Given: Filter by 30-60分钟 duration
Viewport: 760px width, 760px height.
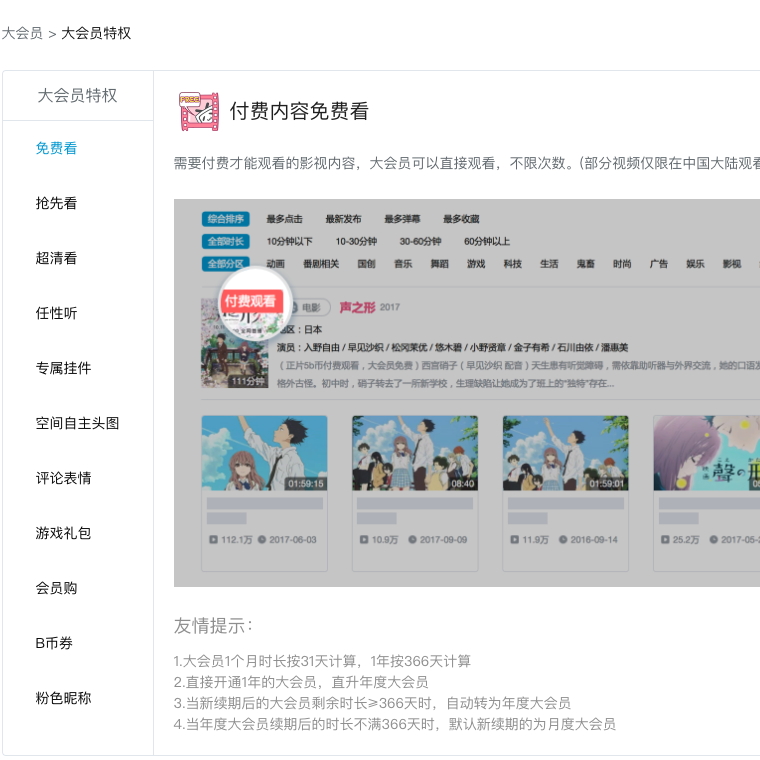Looking at the screenshot, I should point(420,241).
